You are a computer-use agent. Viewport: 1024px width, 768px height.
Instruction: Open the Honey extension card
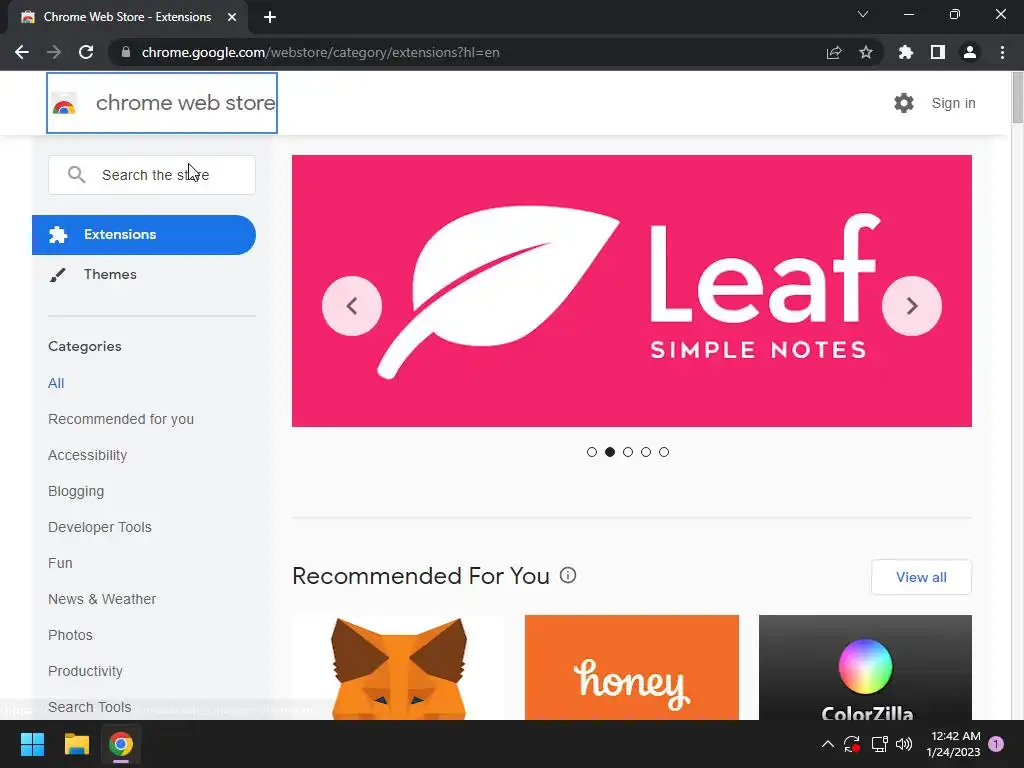coord(632,667)
